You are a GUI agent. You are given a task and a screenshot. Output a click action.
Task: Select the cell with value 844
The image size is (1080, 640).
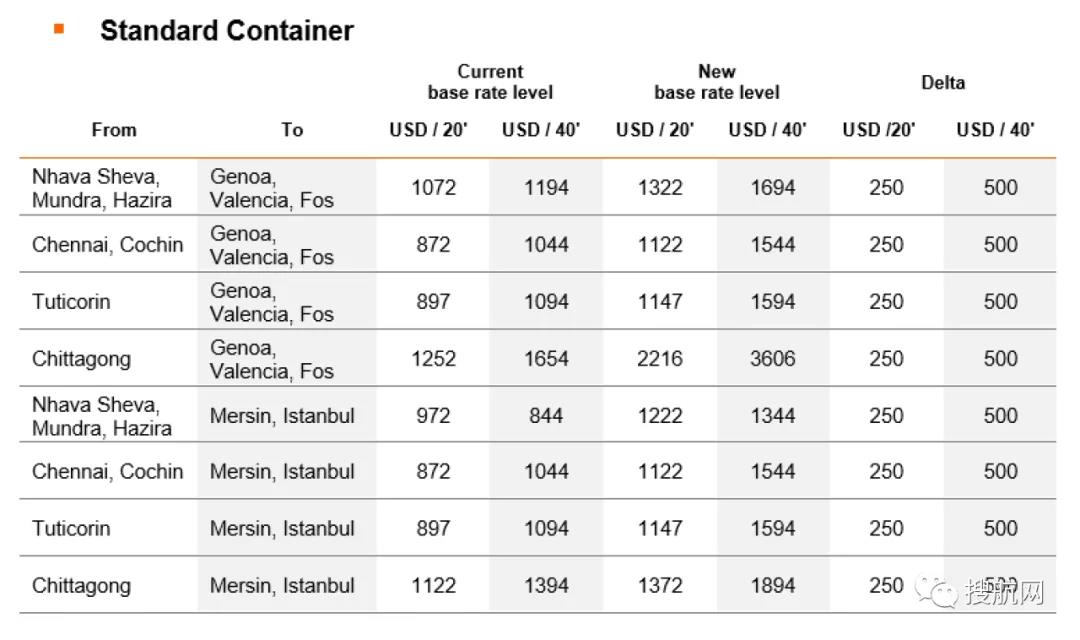pos(546,415)
